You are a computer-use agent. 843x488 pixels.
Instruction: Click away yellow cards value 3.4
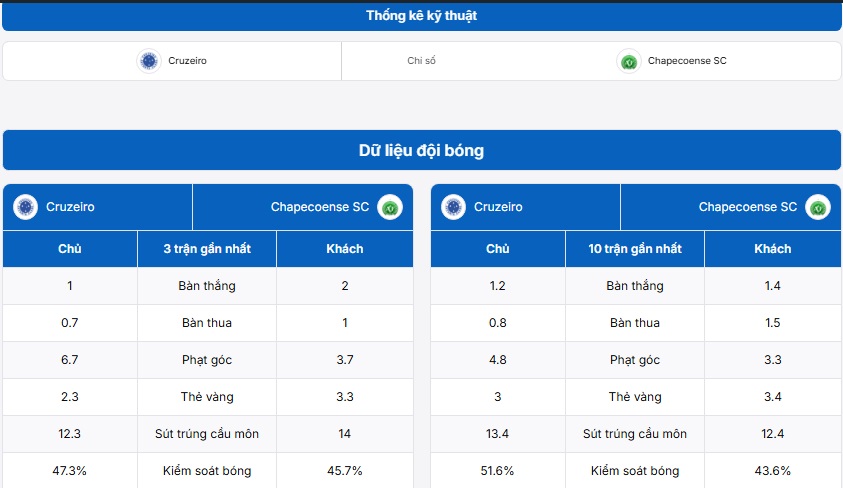pyautogui.click(x=773, y=397)
